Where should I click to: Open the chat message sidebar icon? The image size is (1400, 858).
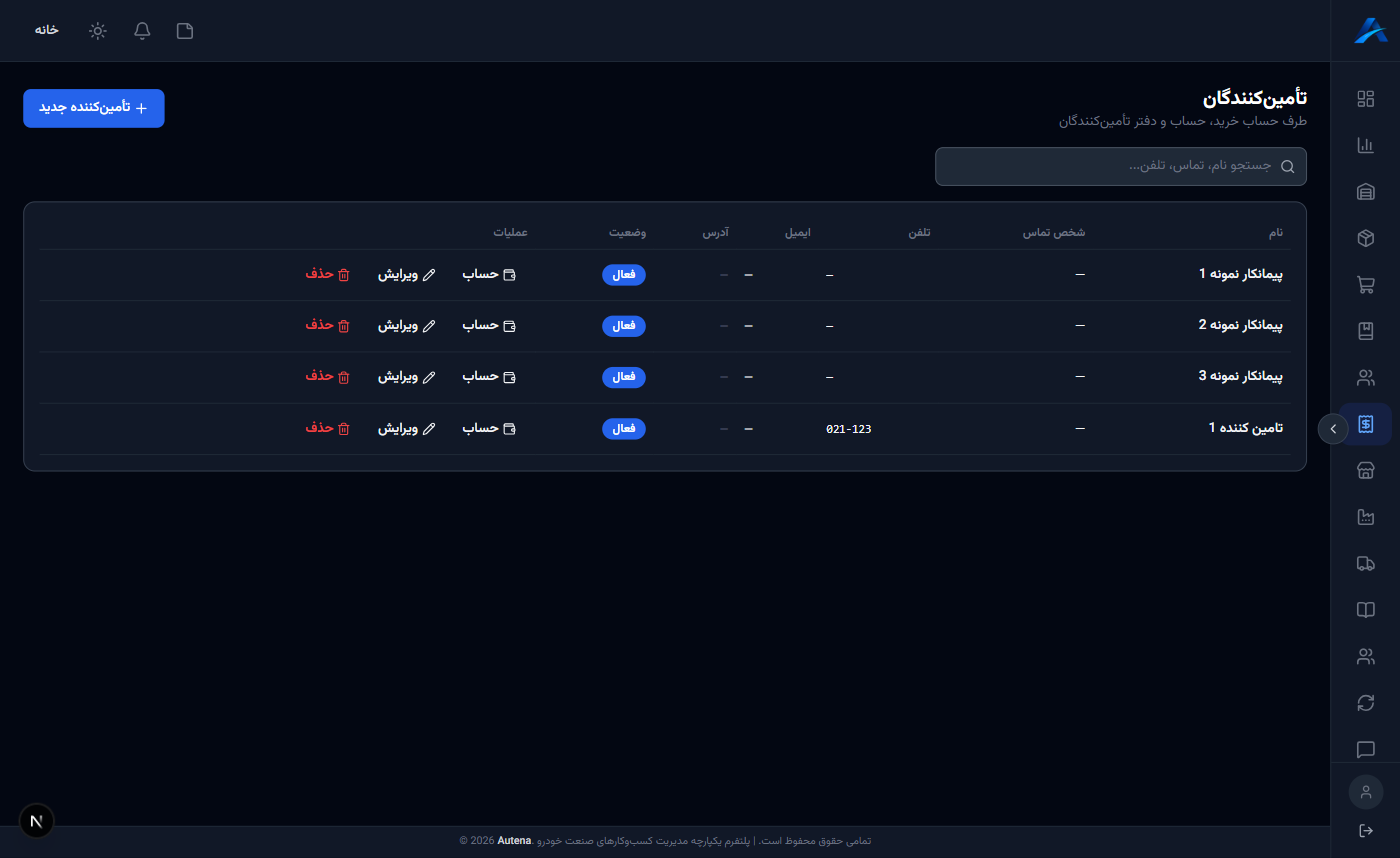(1365, 750)
